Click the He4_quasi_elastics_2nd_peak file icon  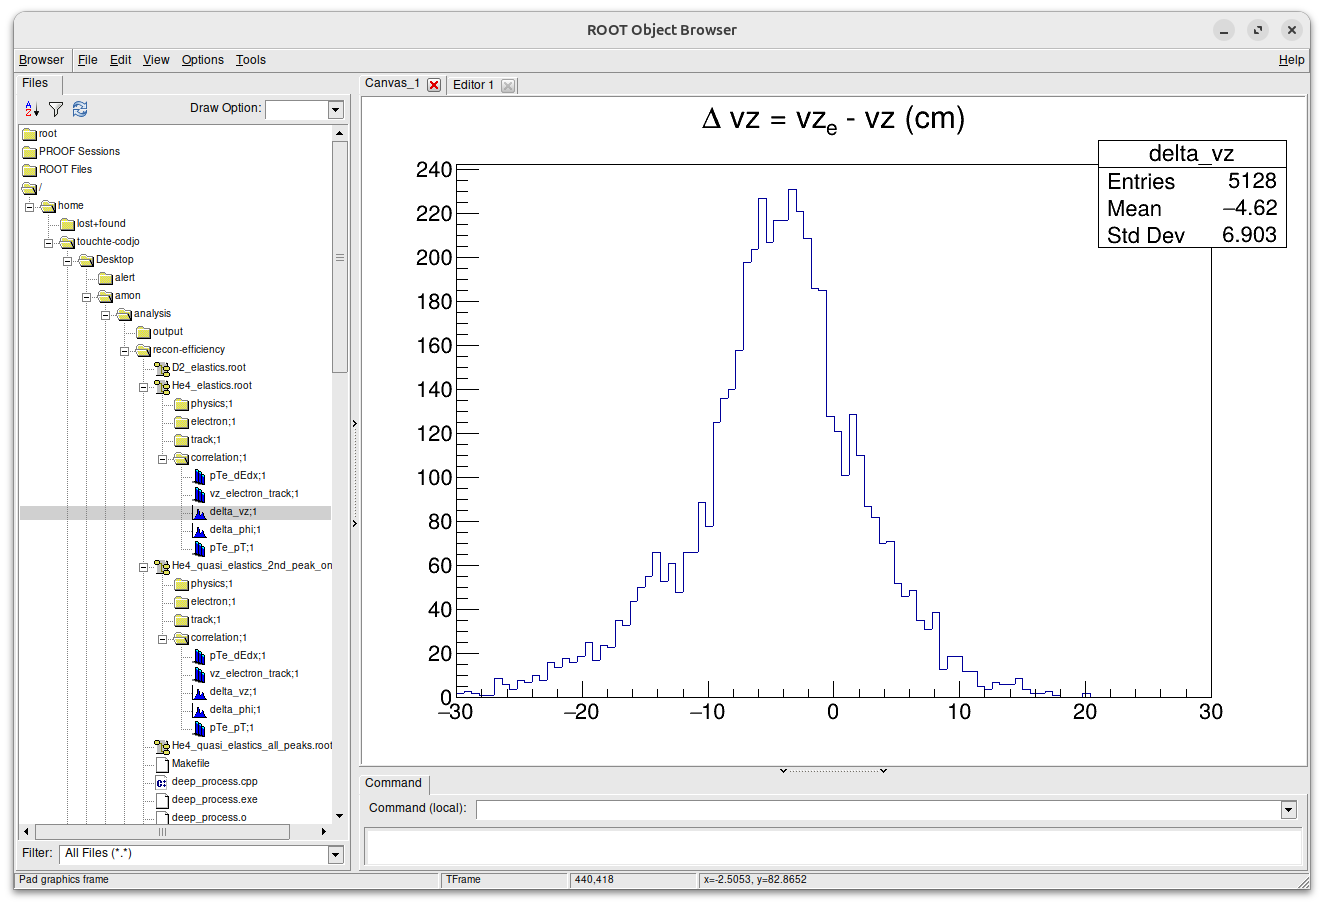(162, 566)
